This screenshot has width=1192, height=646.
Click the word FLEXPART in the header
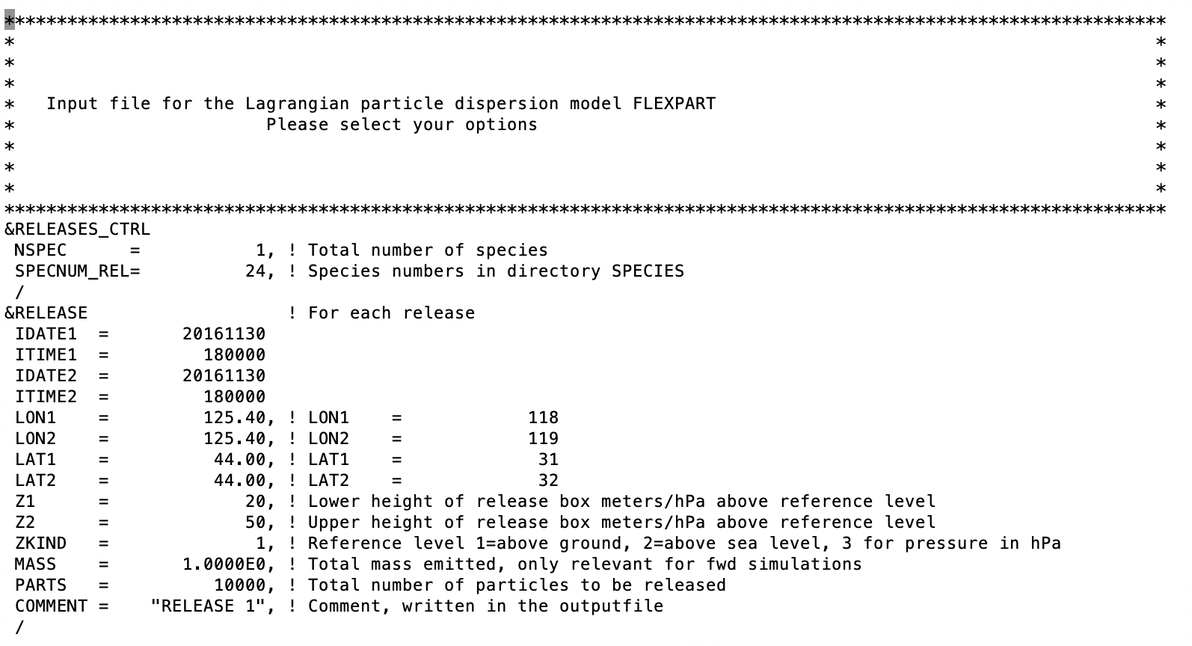pyautogui.click(x=674, y=104)
